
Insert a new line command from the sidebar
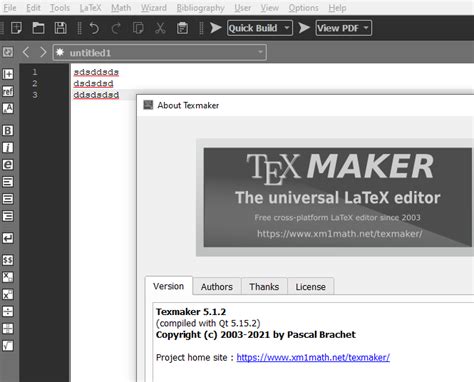point(8,238)
